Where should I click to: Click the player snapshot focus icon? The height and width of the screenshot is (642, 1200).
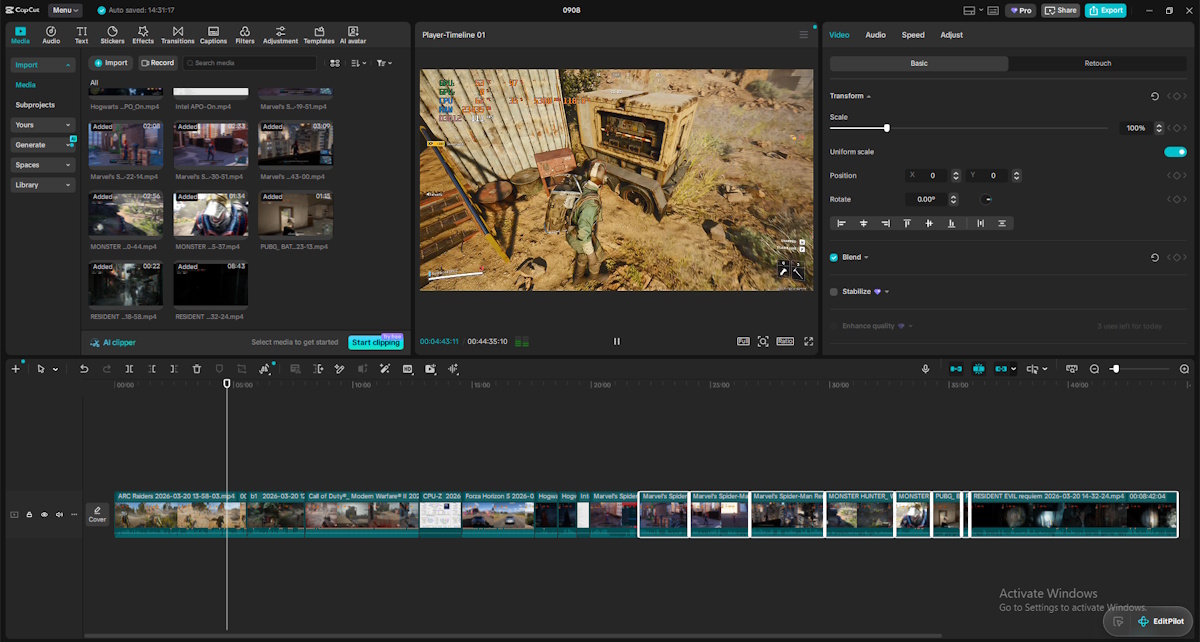click(x=763, y=341)
